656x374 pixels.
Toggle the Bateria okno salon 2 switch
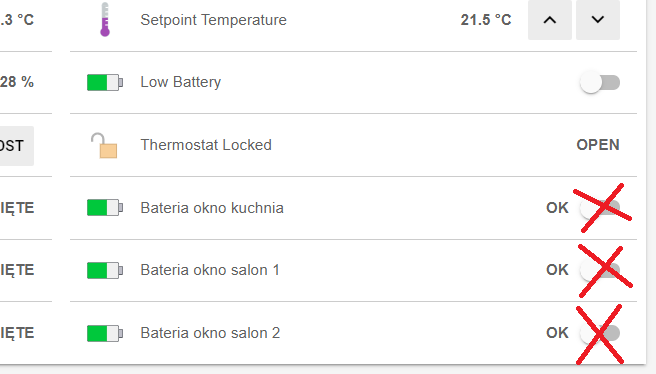(600, 333)
